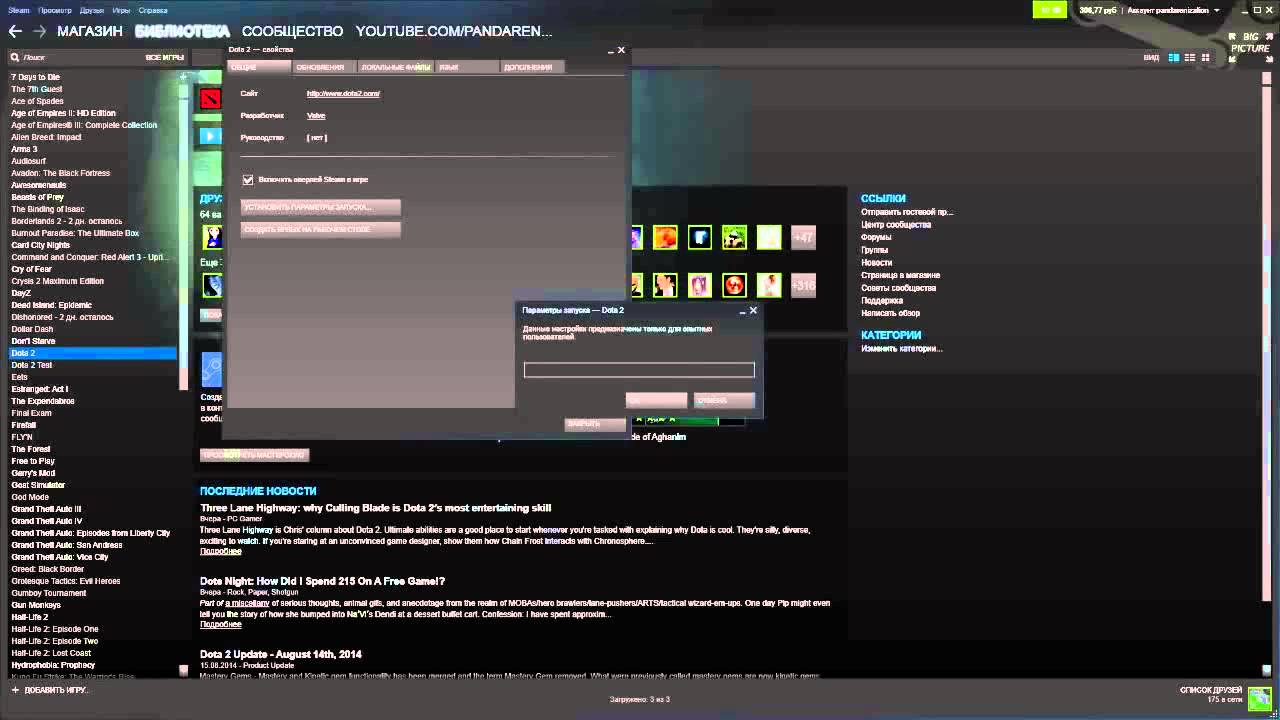The width and height of the screenshot is (1280, 720).
Task: Enable Steam overlay in game checkbox
Action: [x=248, y=180]
